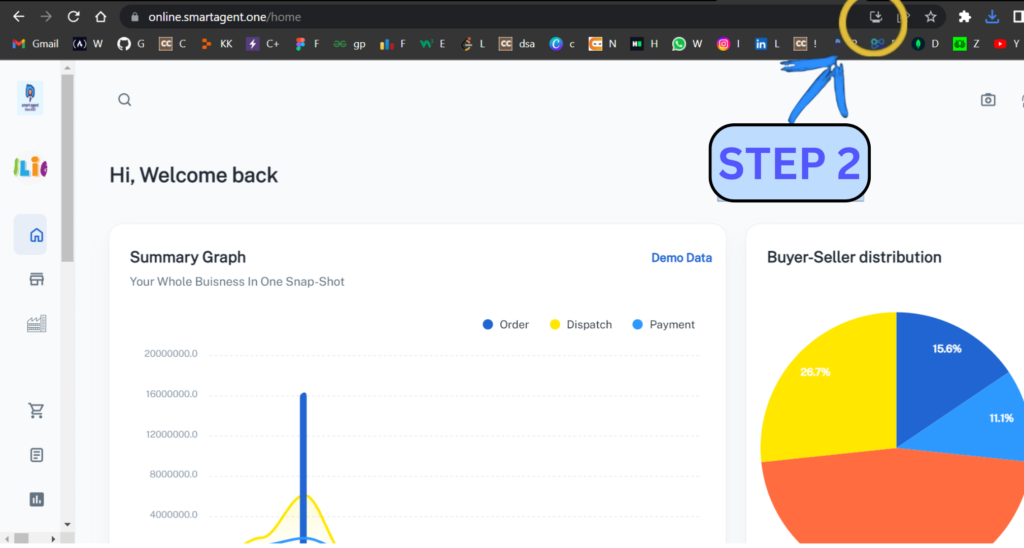Open the Figma bookmark

pos(307,44)
